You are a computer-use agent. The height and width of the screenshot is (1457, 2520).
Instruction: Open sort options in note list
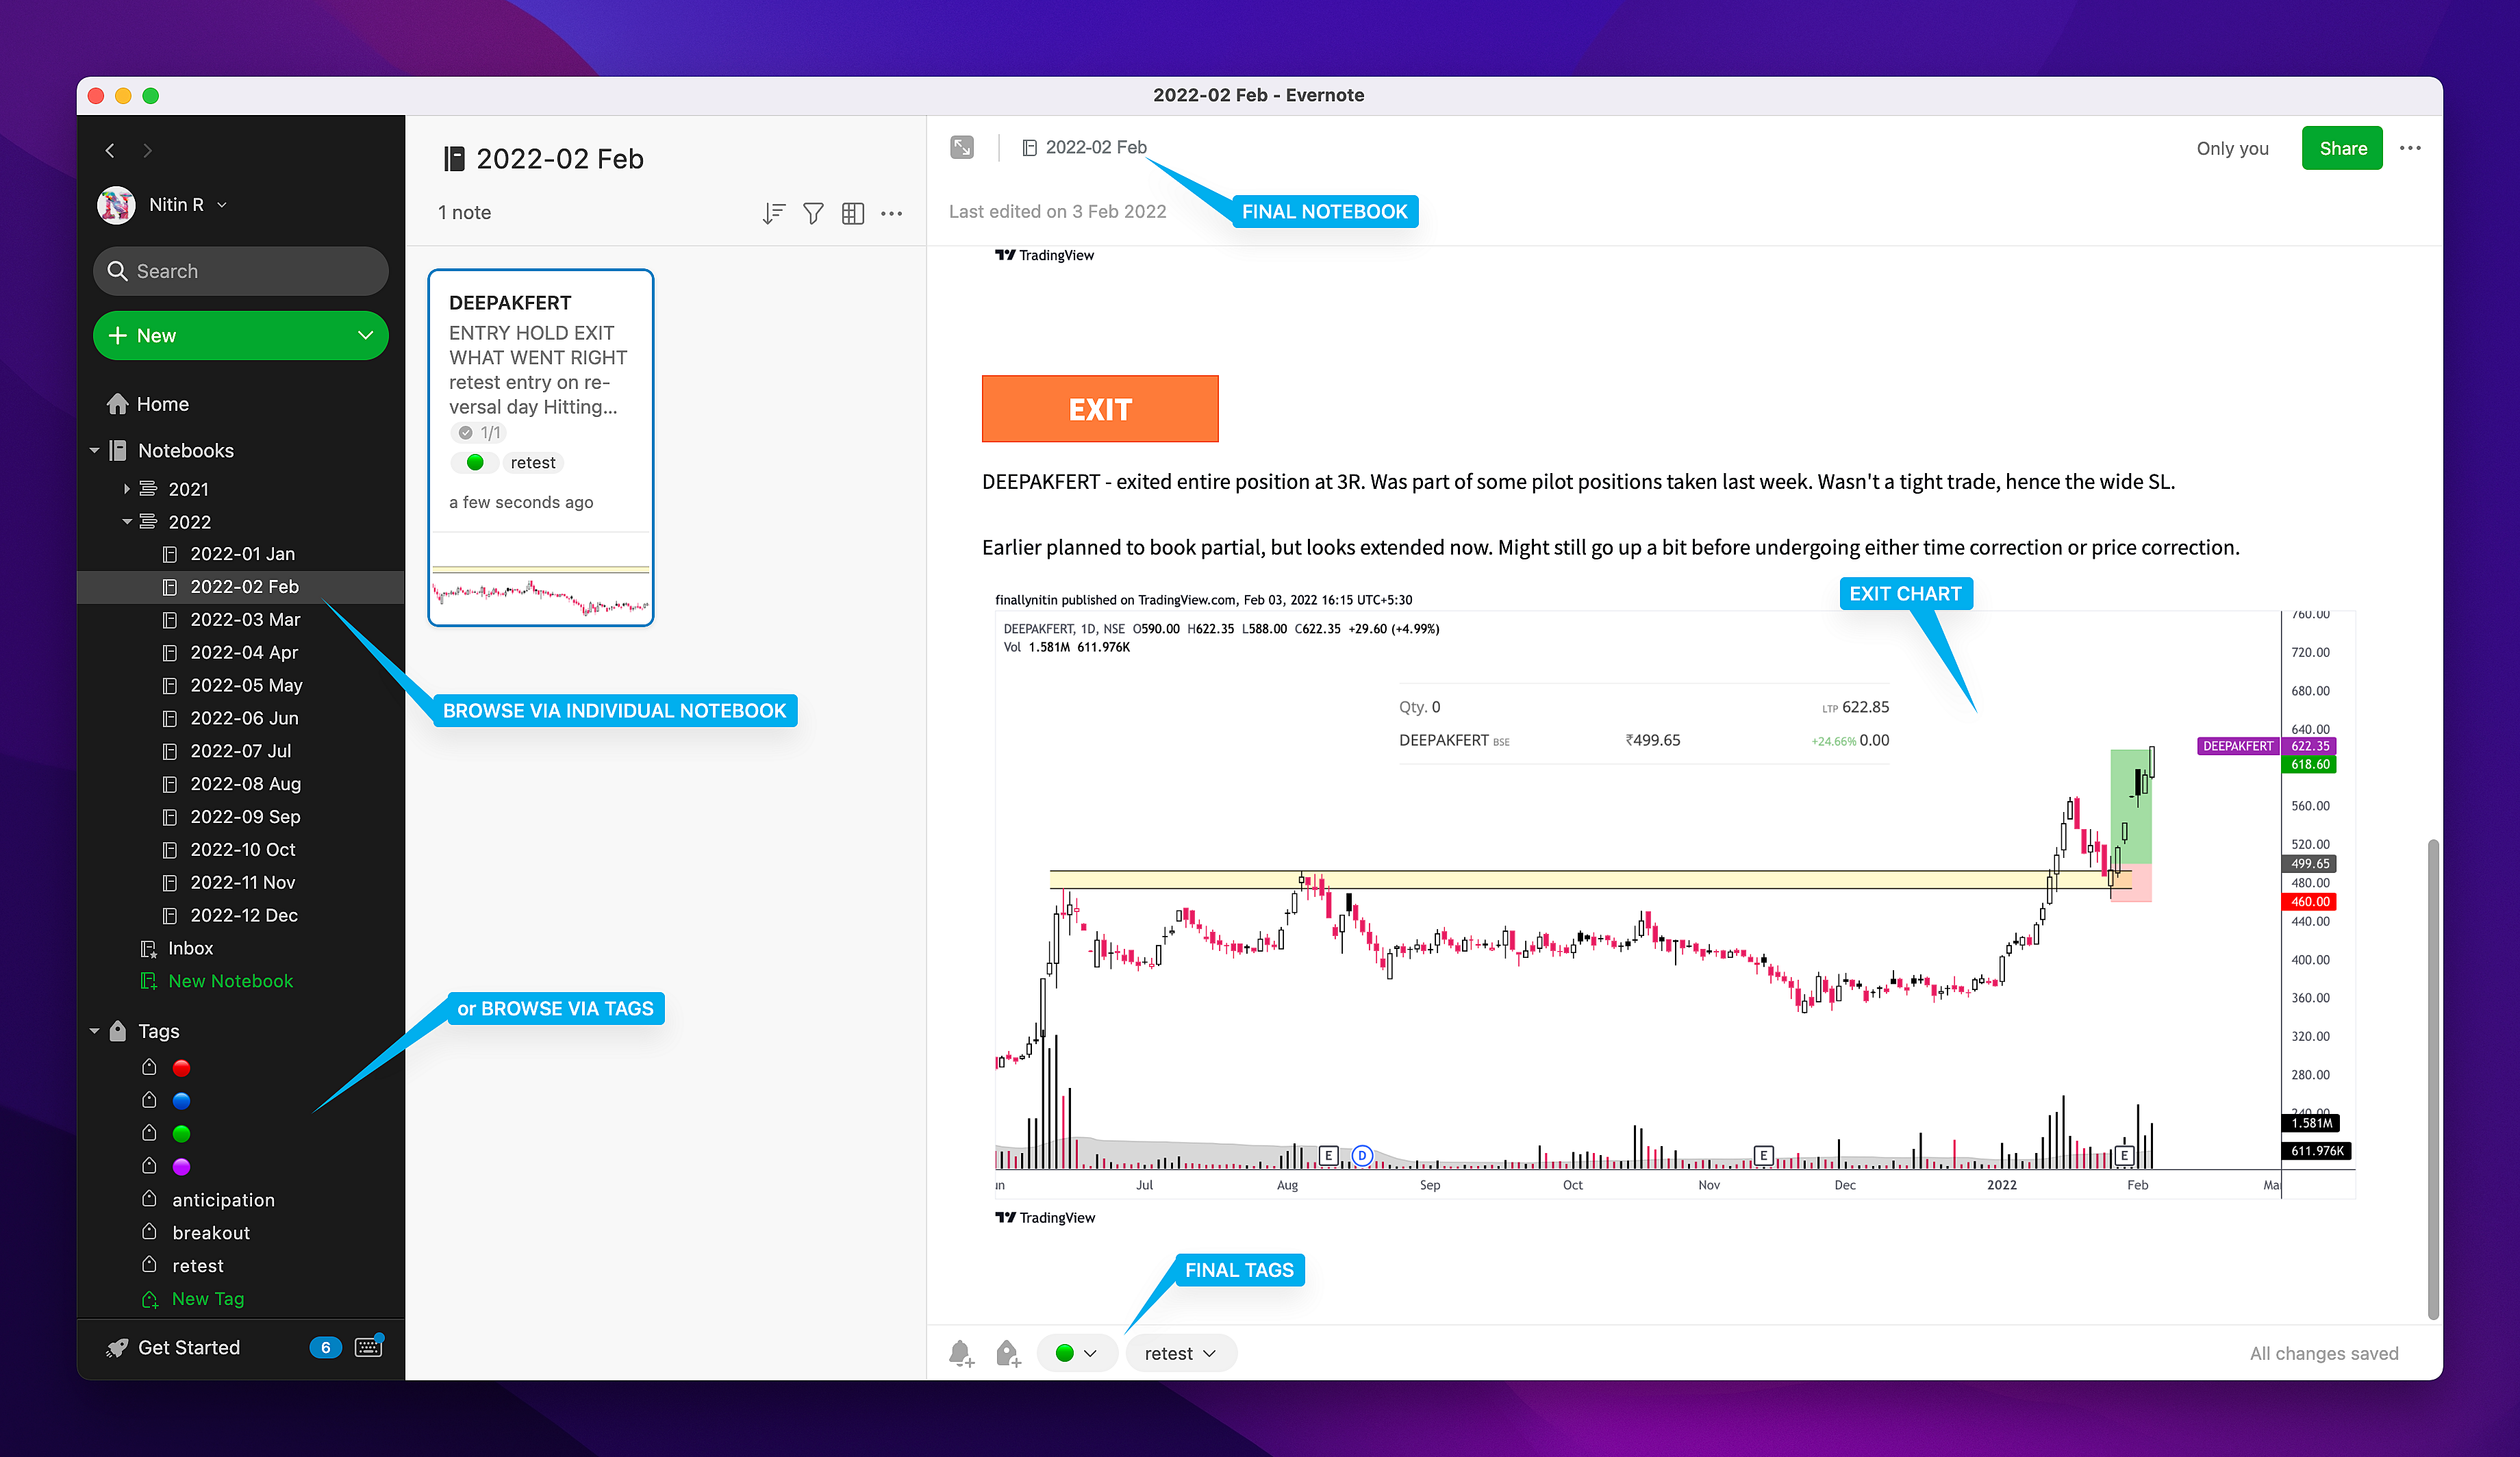[x=773, y=213]
